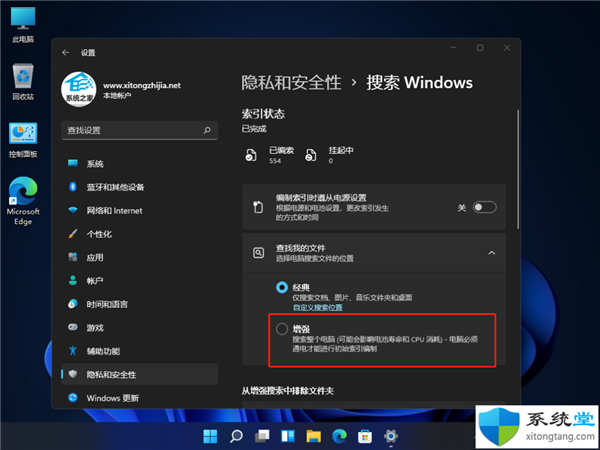Minimize the Settings window

[453, 48]
